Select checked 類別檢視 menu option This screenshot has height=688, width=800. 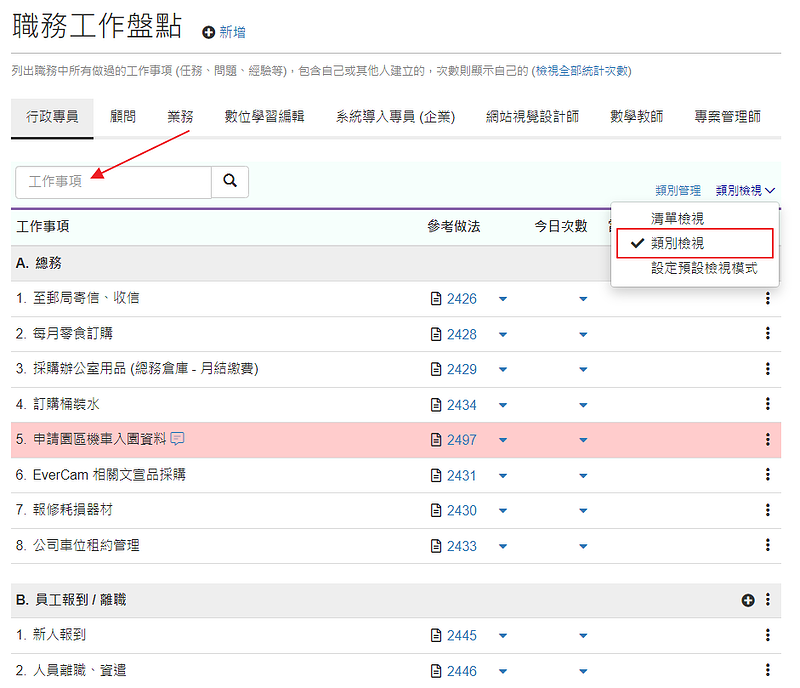pyautogui.click(x=695, y=243)
